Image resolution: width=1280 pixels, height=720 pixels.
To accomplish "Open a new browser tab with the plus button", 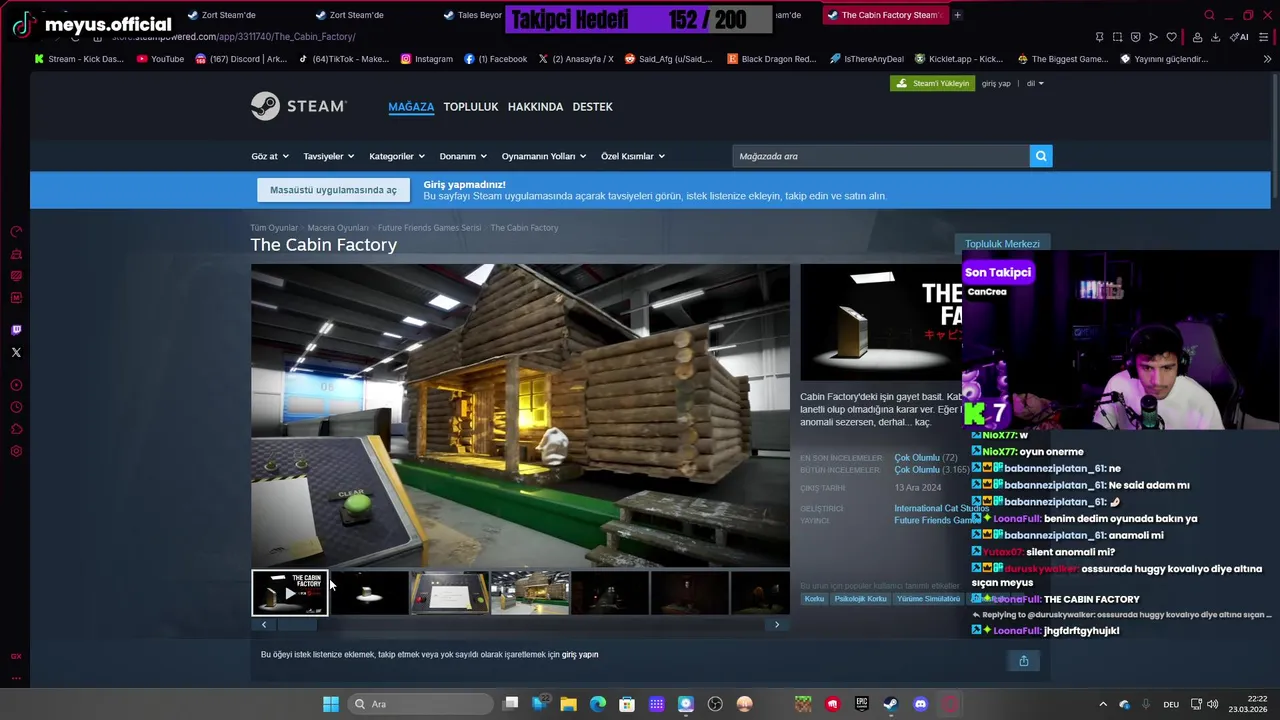I will coord(957,15).
